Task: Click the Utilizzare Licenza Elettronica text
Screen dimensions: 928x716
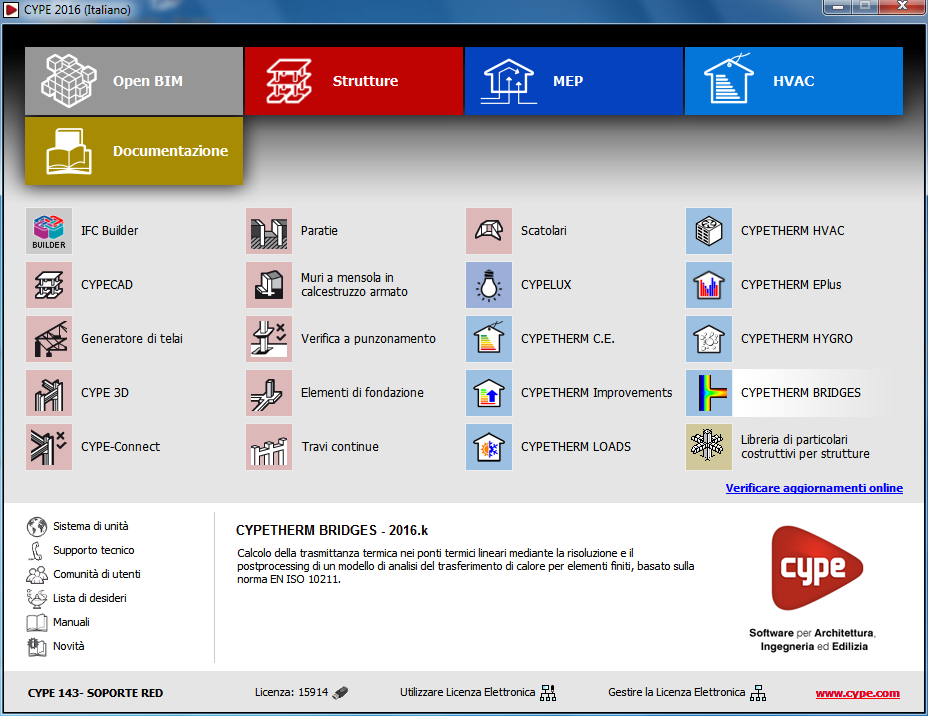Action: point(468,692)
